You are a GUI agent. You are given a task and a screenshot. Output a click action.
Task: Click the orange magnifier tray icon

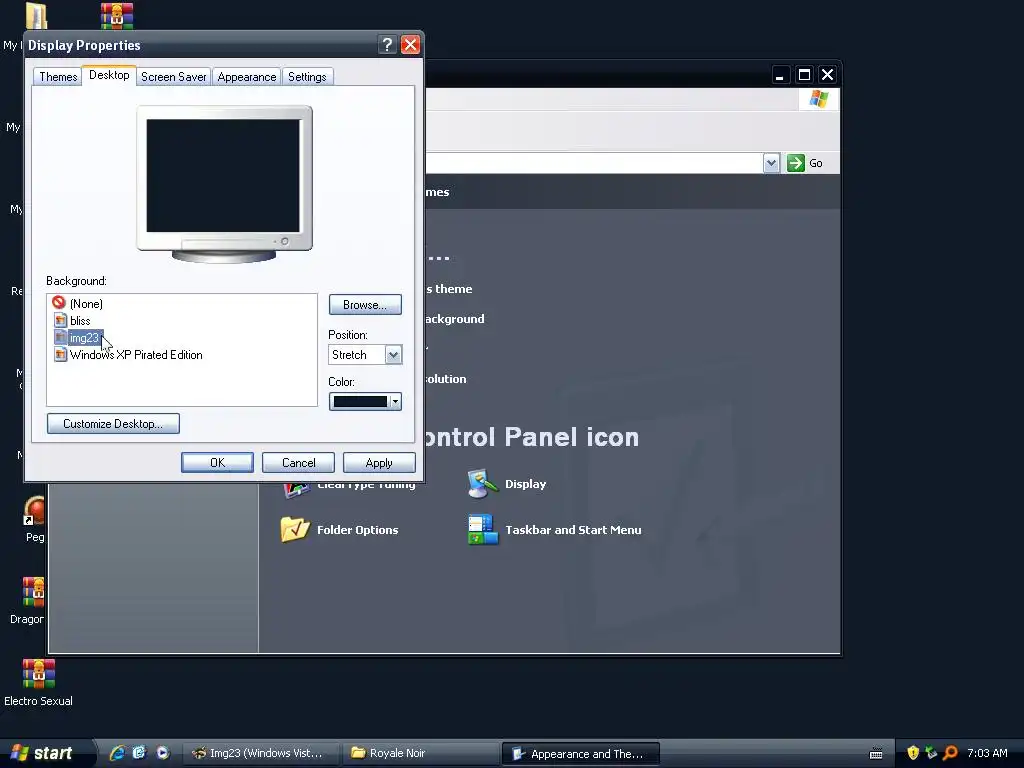coord(950,753)
